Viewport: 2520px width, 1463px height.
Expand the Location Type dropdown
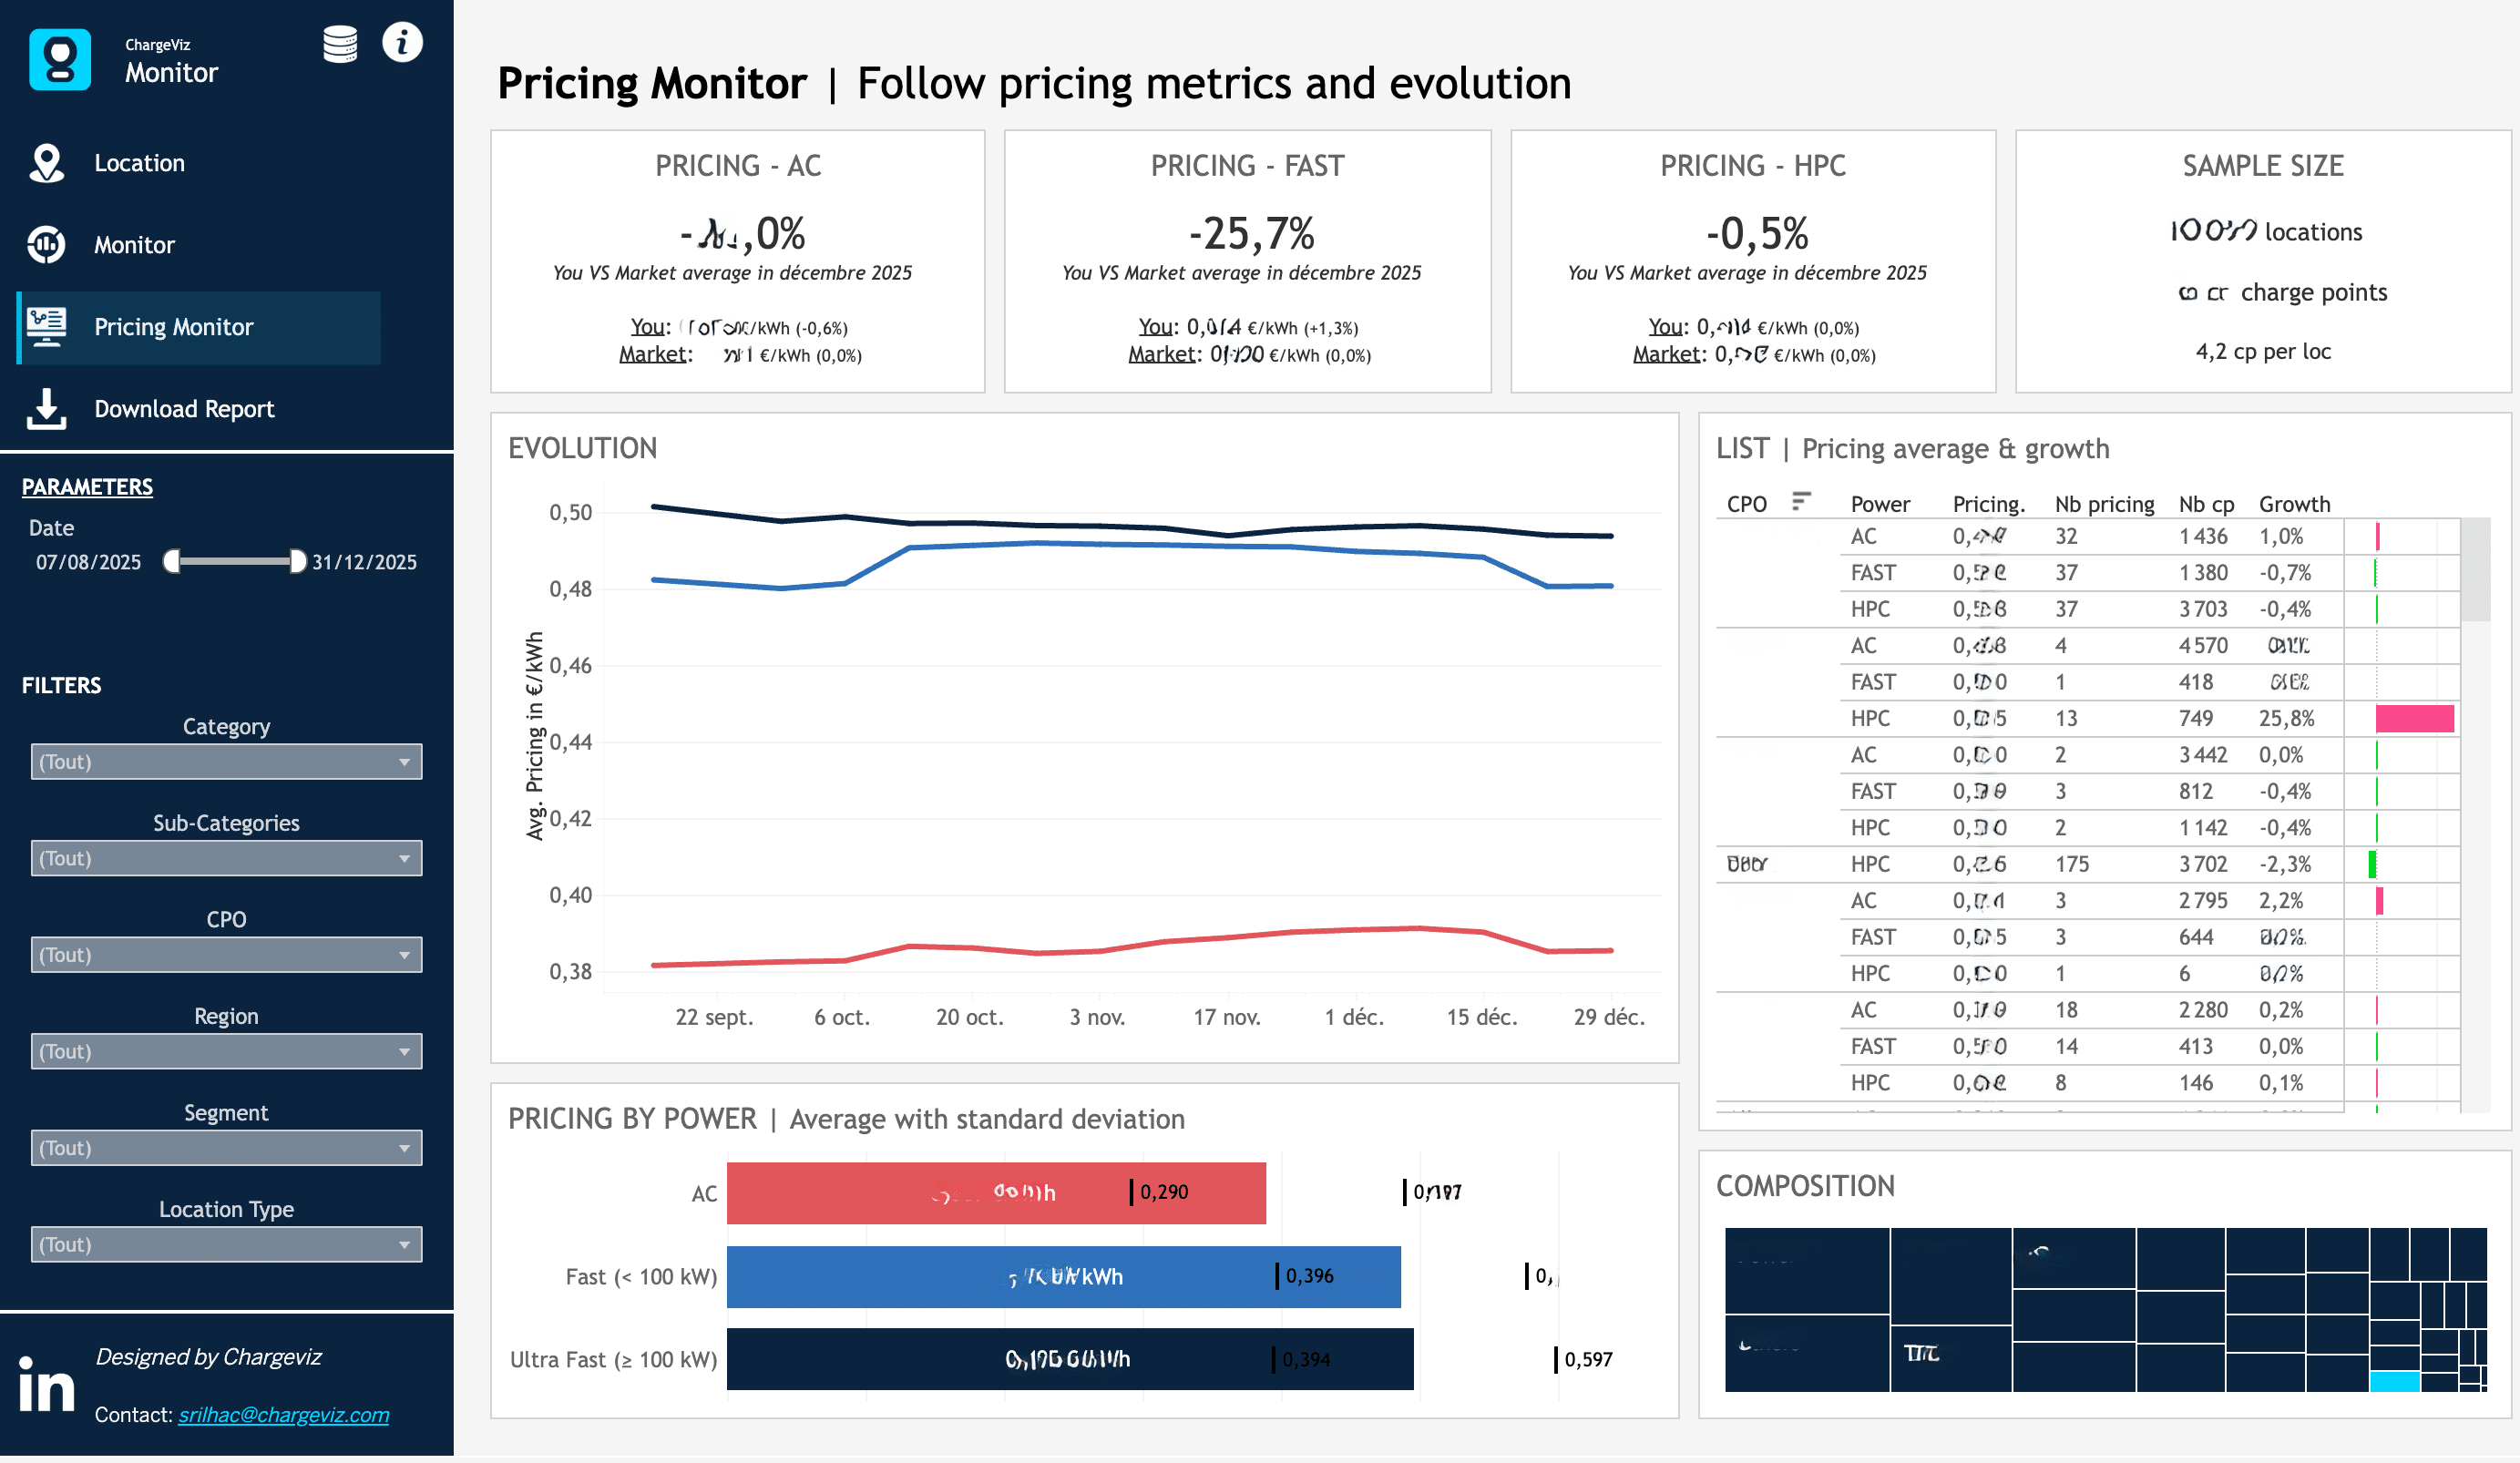(226, 1244)
